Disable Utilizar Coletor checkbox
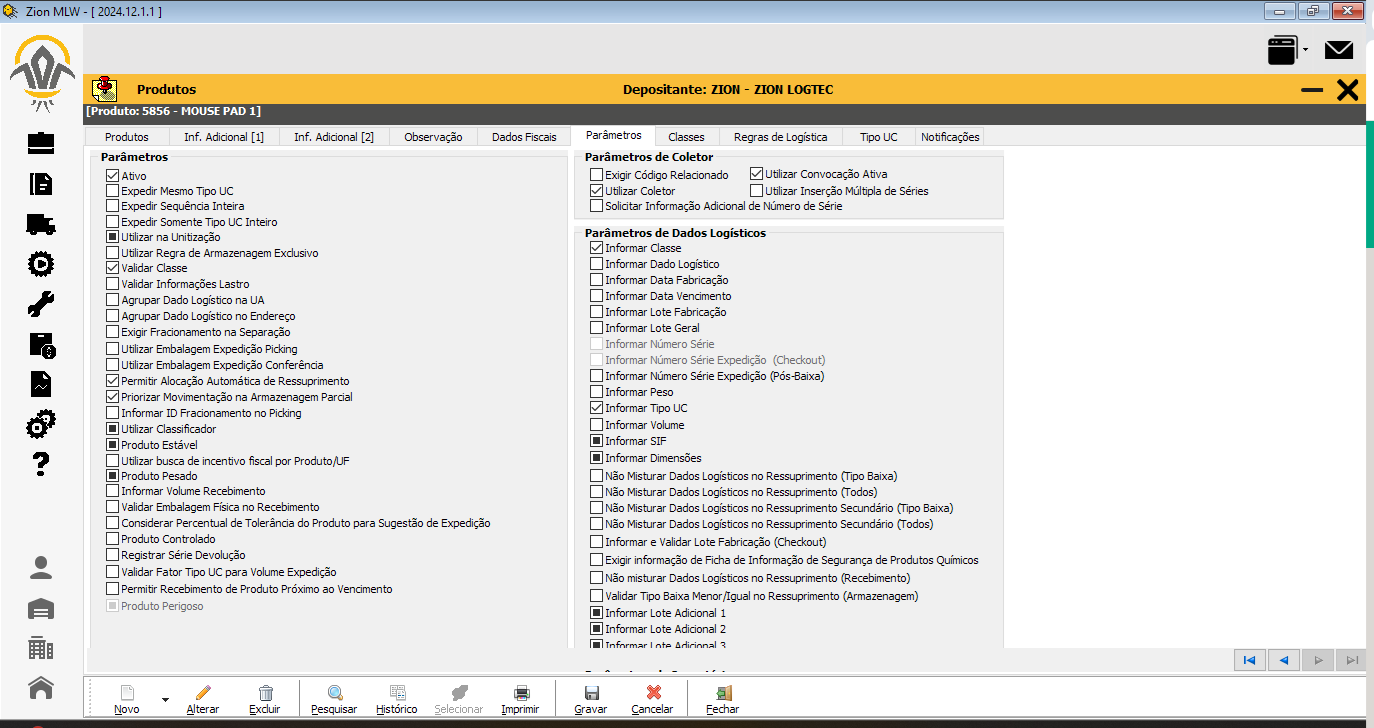The width and height of the screenshot is (1374, 728). tap(597, 191)
